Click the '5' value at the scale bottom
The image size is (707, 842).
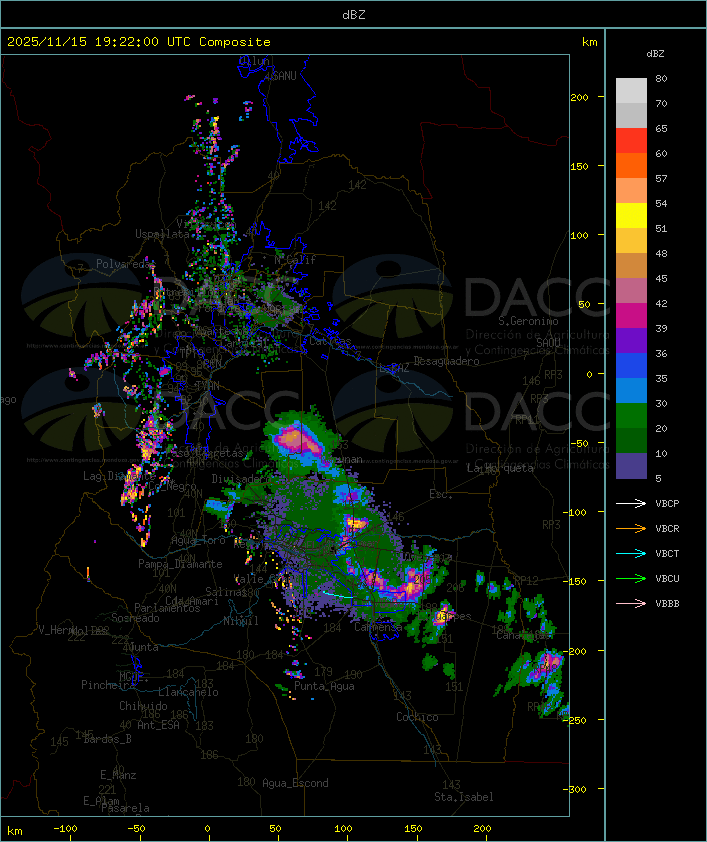658,478
